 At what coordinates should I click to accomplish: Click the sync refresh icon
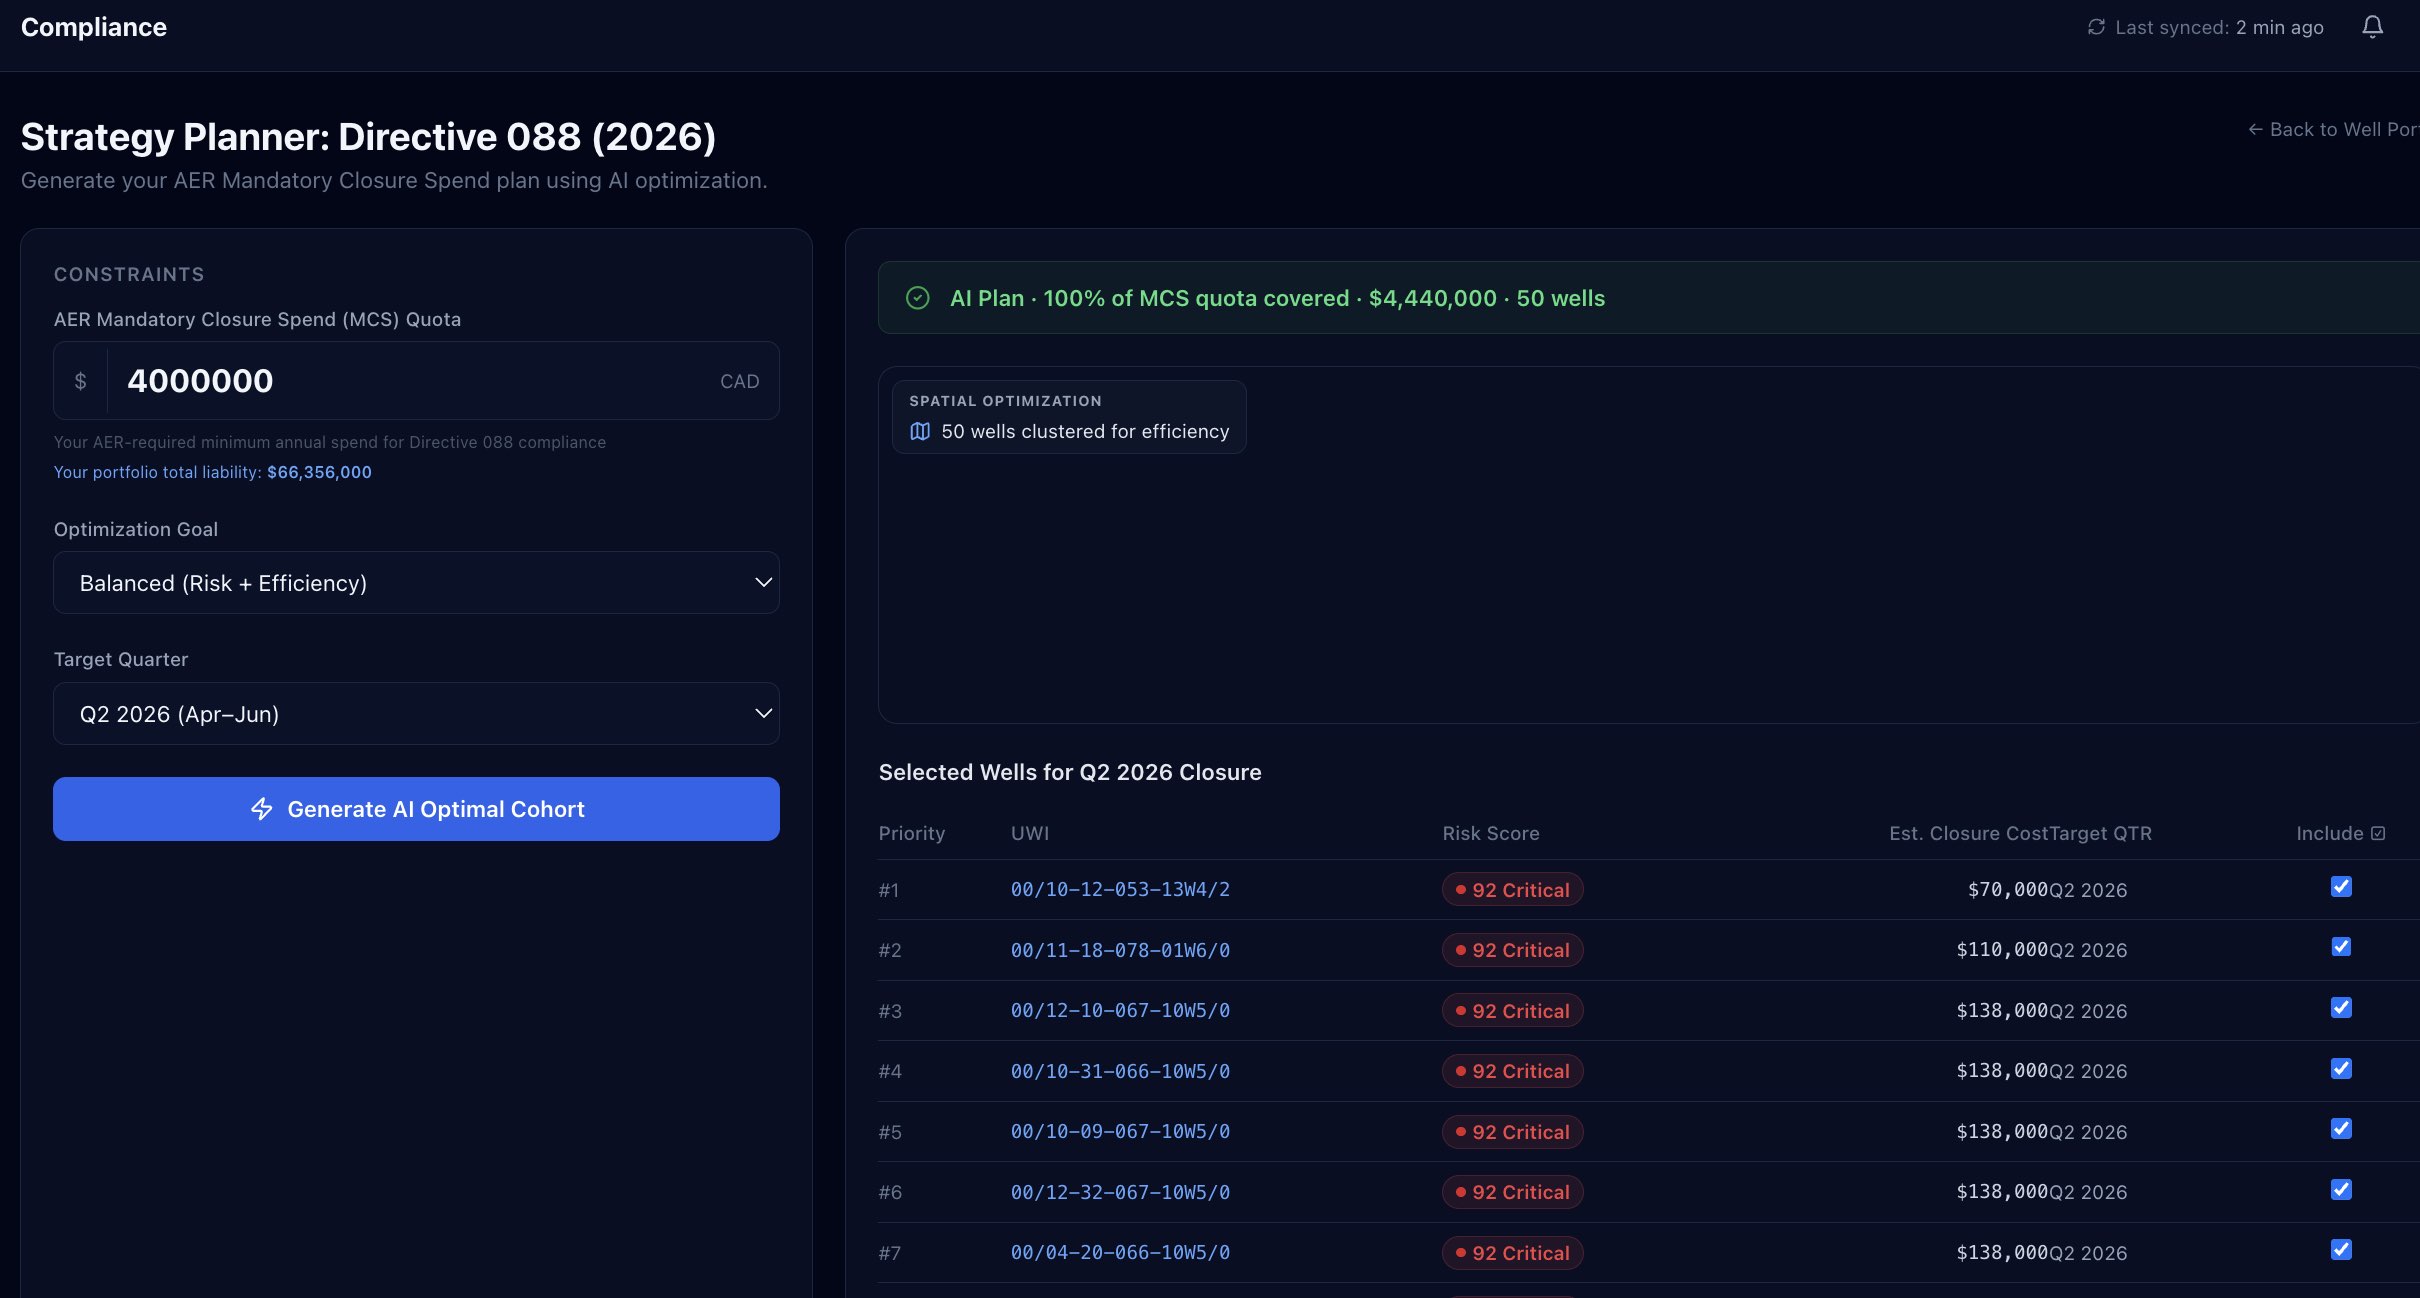click(2096, 27)
